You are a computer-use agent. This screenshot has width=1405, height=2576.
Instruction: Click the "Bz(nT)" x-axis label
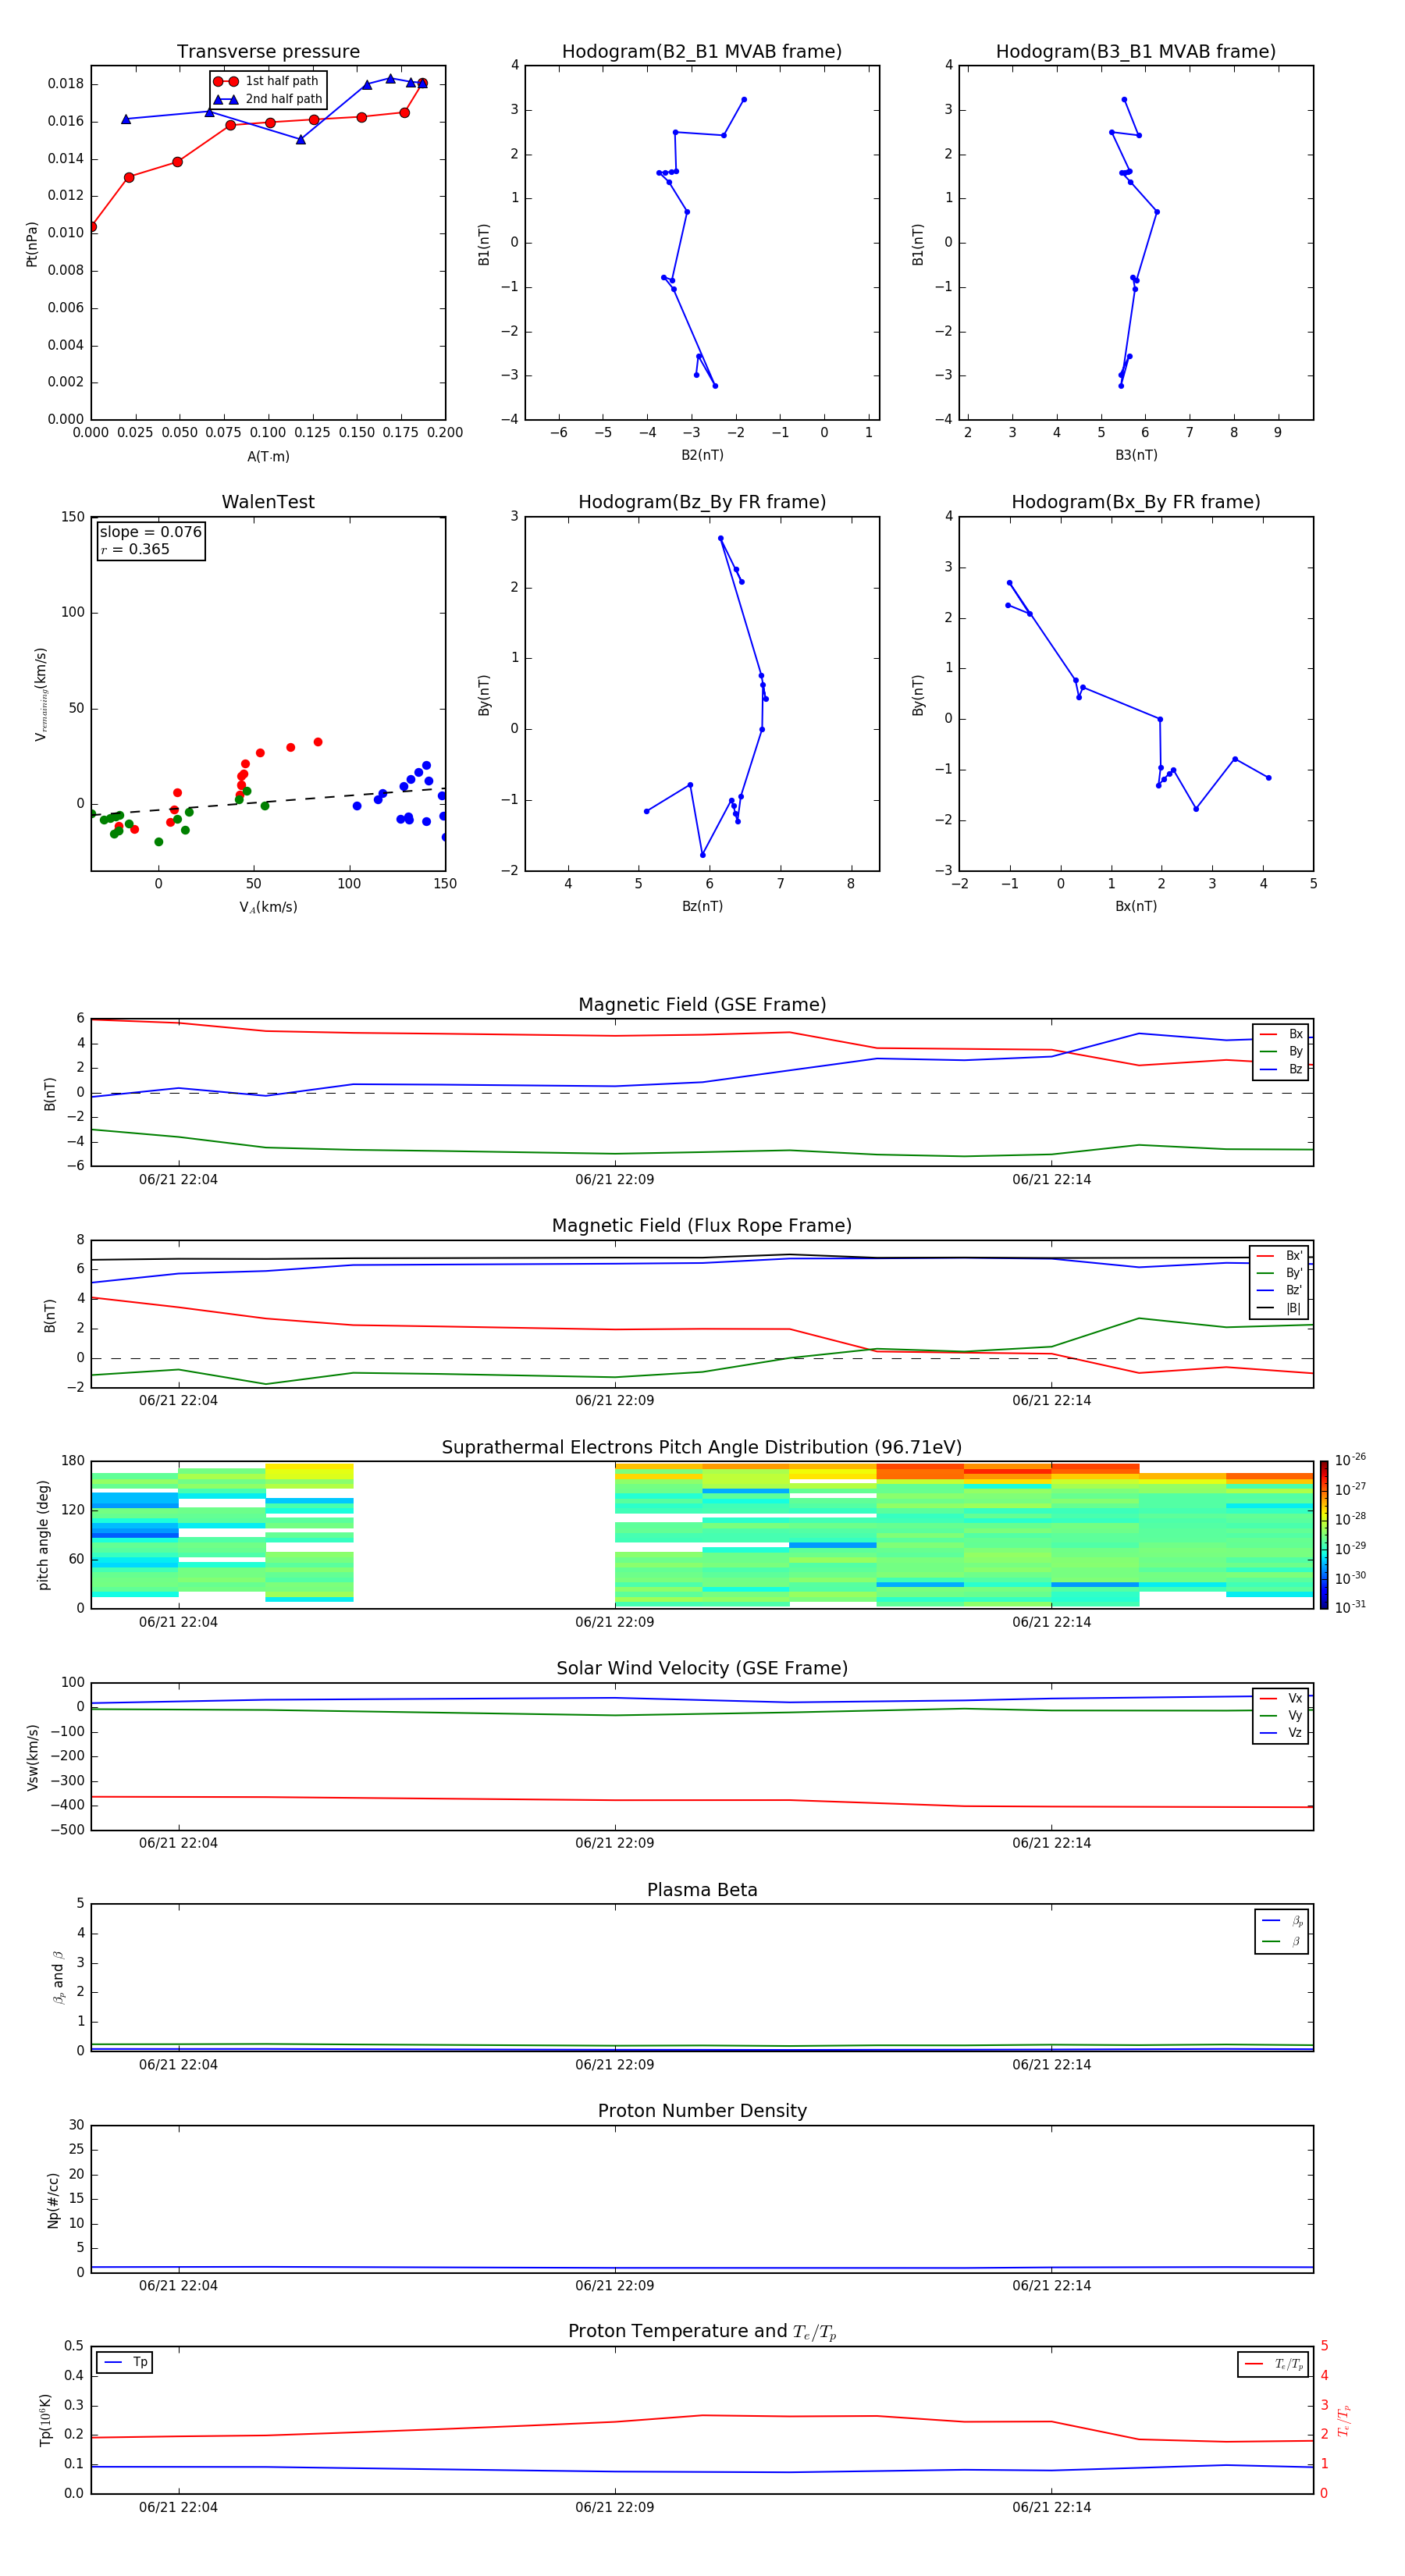coord(702,906)
